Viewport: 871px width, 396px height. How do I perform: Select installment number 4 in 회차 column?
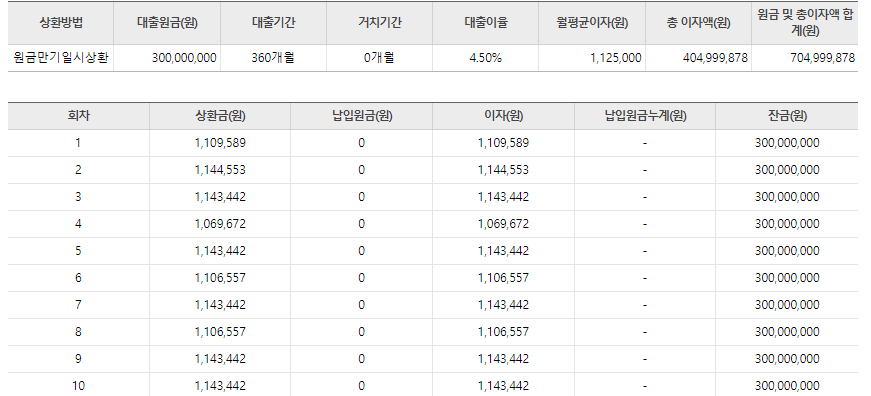pos(78,224)
